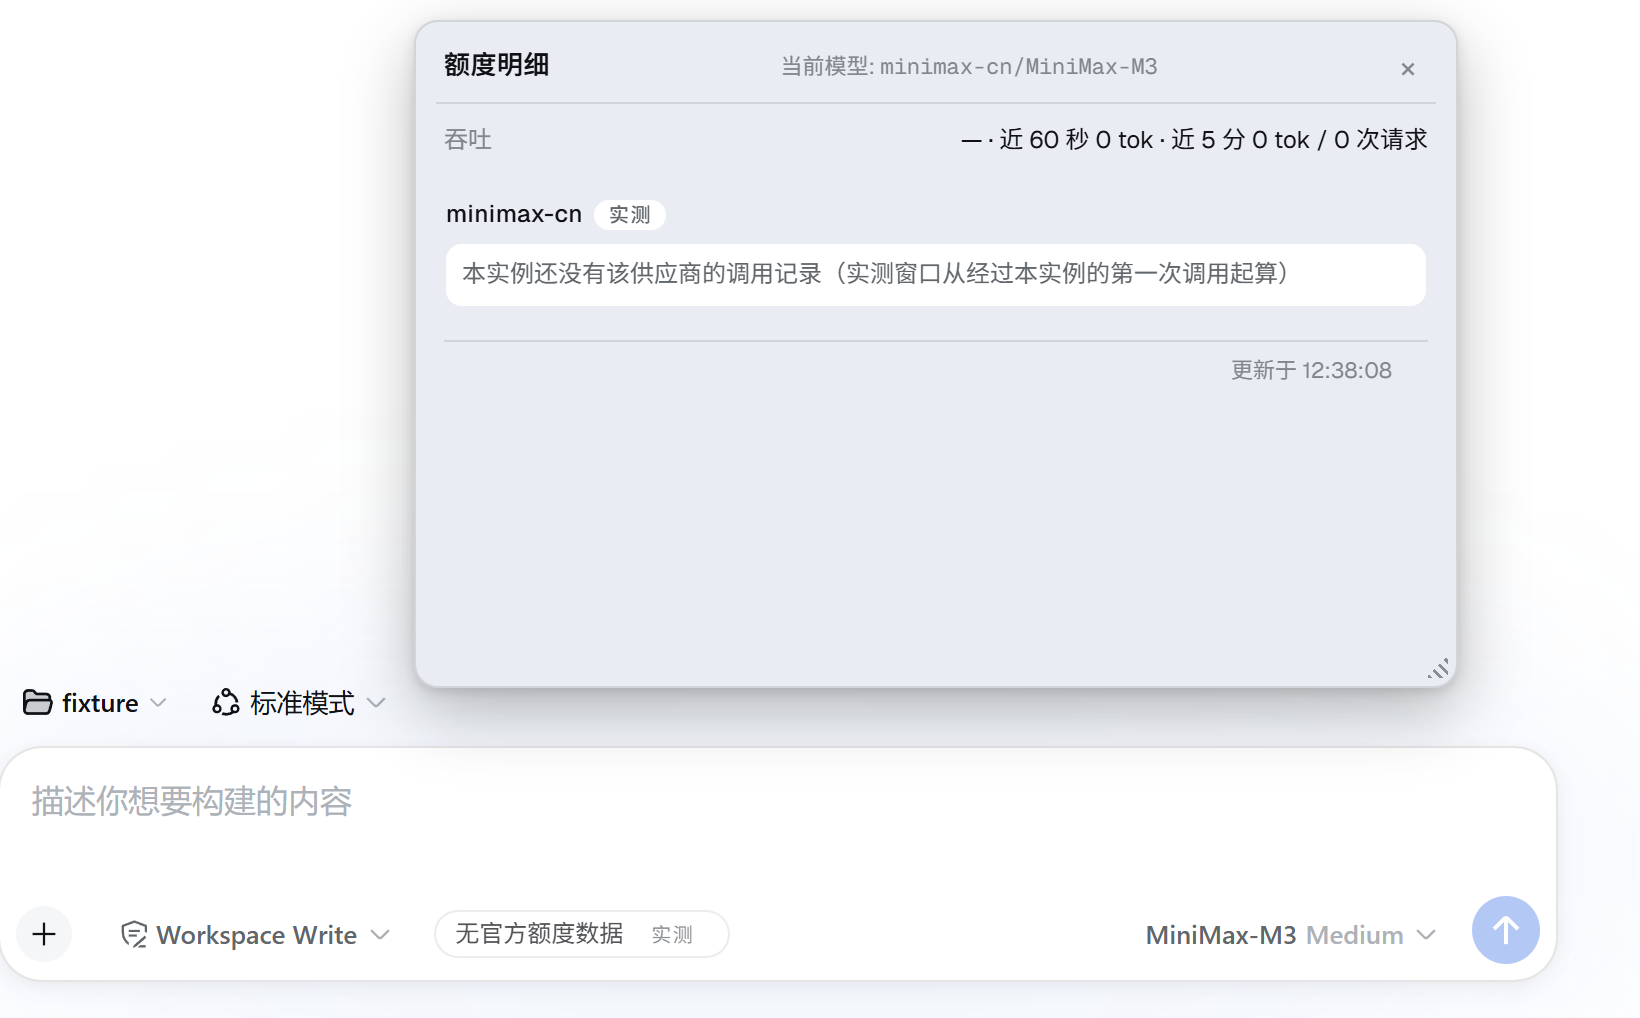This screenshot has height=1018, width=1640.
Task: Click the 实测 badge beside minimax-cn
Action: click(630, 215)
